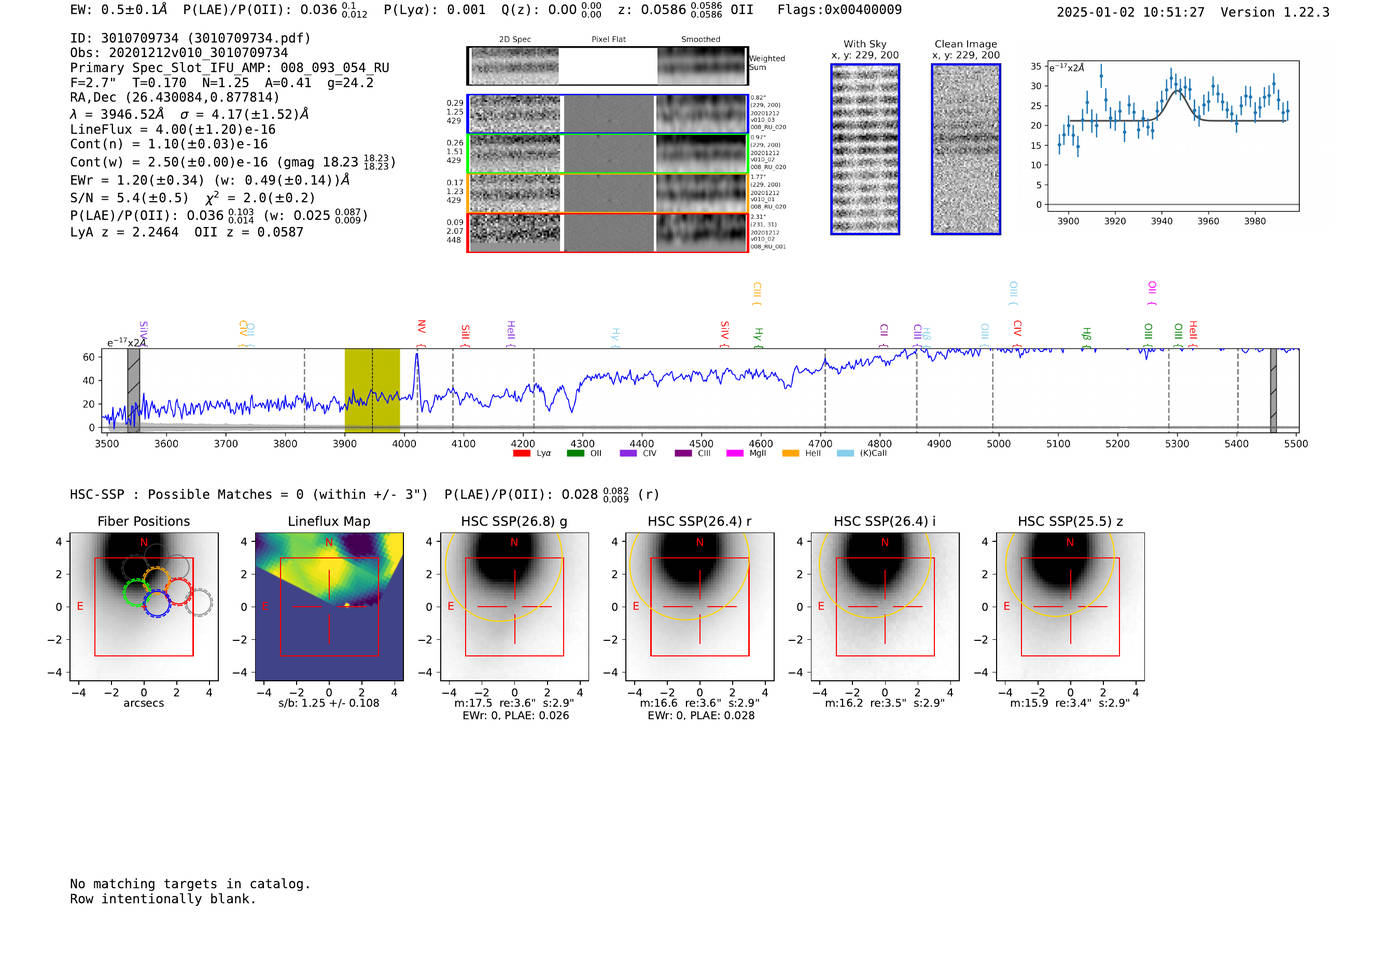Click the green dashed fiber circle
This screenshot has width=1400, height=953.
point(137,592)
